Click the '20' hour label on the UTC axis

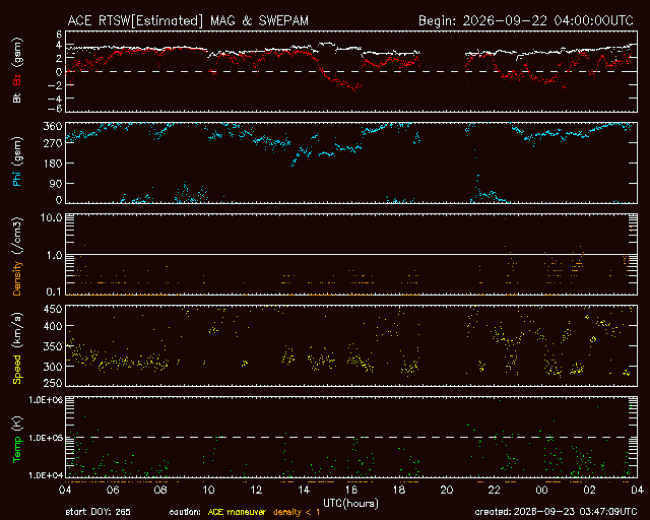(x=446, y=490)
